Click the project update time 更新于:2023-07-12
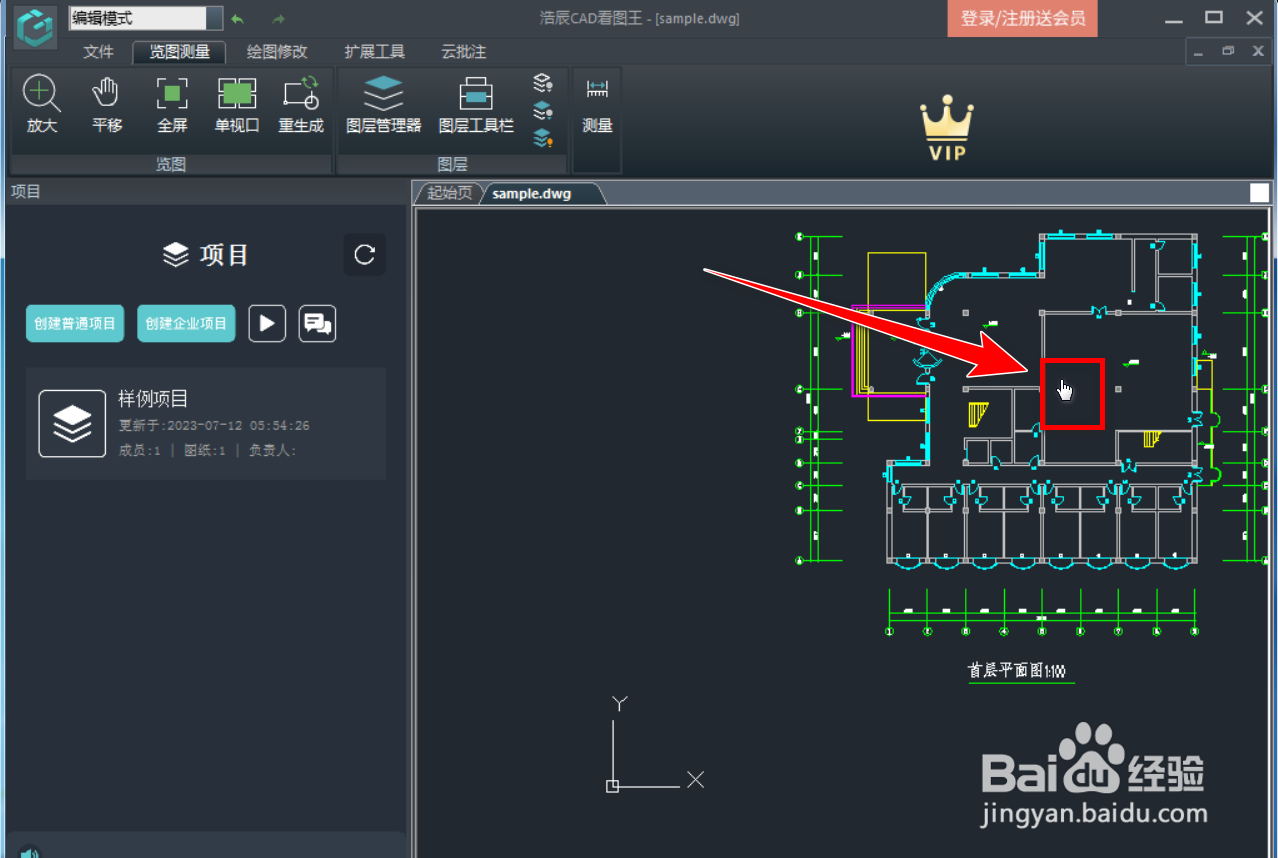This screenshot has width=1278, height=858. (214, 426)
